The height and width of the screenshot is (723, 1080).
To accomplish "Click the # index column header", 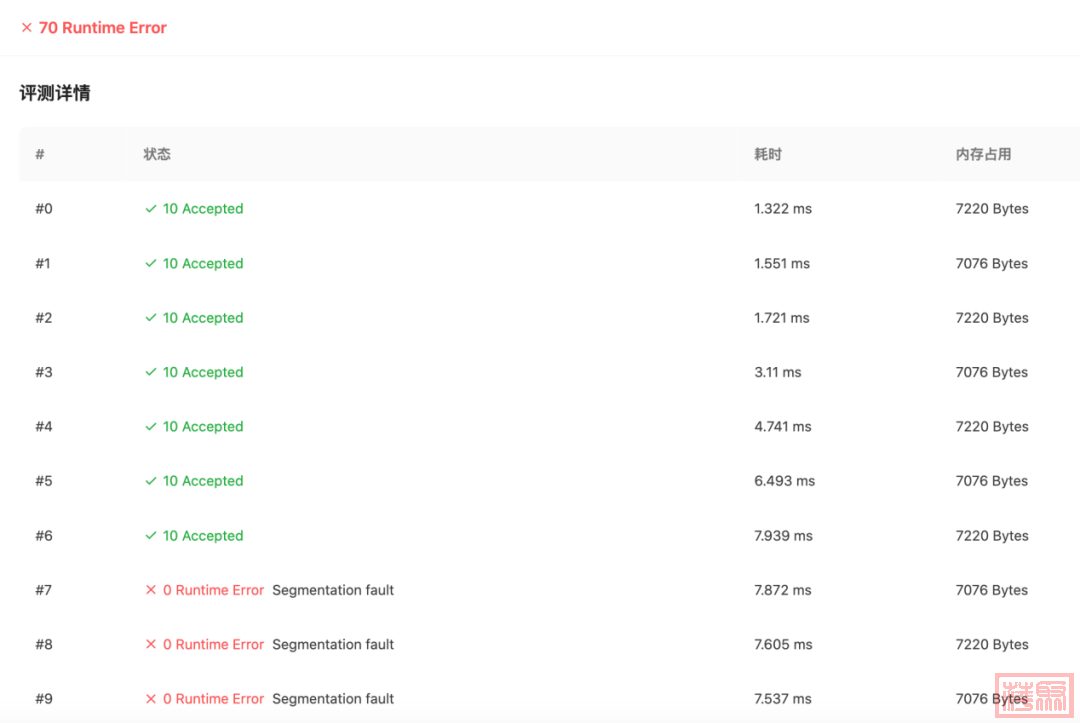I will click(40, 154).
